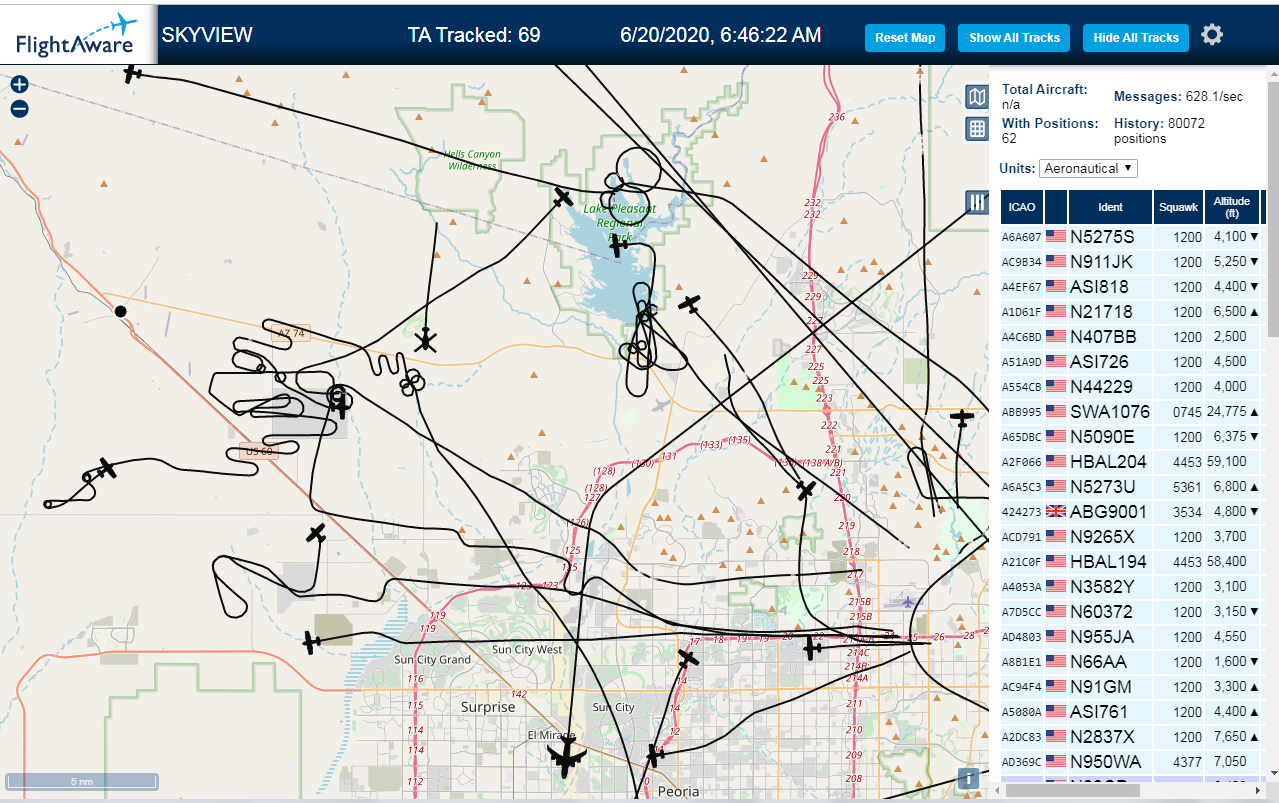Select the N407BB ident

[1103, 337]
